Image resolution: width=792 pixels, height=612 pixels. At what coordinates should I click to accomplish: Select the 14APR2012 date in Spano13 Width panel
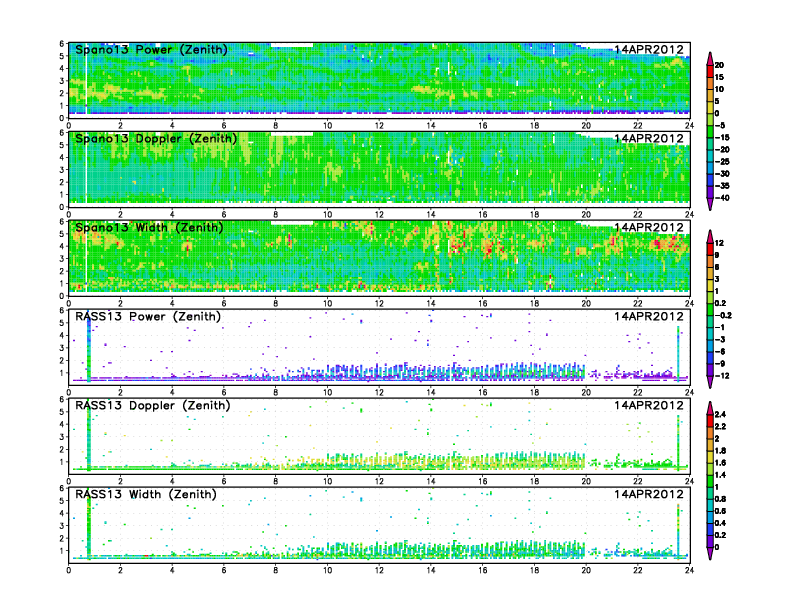649,228
